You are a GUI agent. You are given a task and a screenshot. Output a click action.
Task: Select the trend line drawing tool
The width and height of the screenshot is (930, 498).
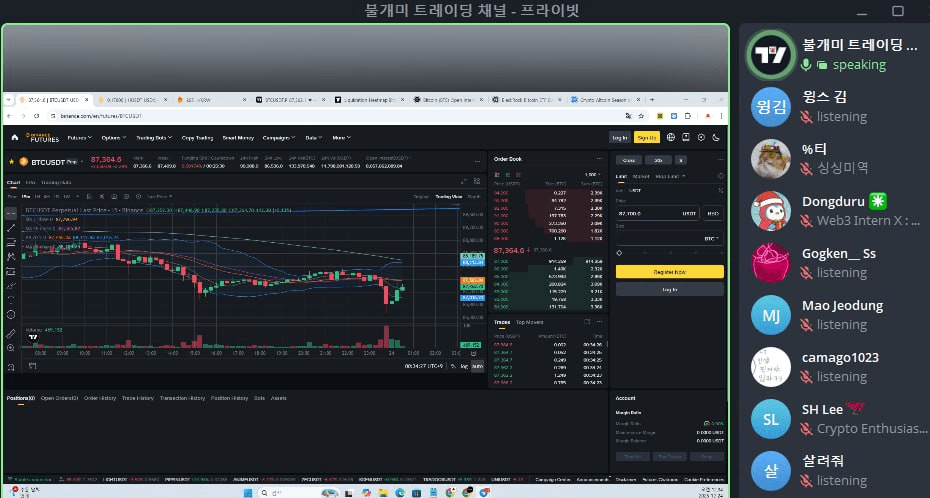click(11, 228)
